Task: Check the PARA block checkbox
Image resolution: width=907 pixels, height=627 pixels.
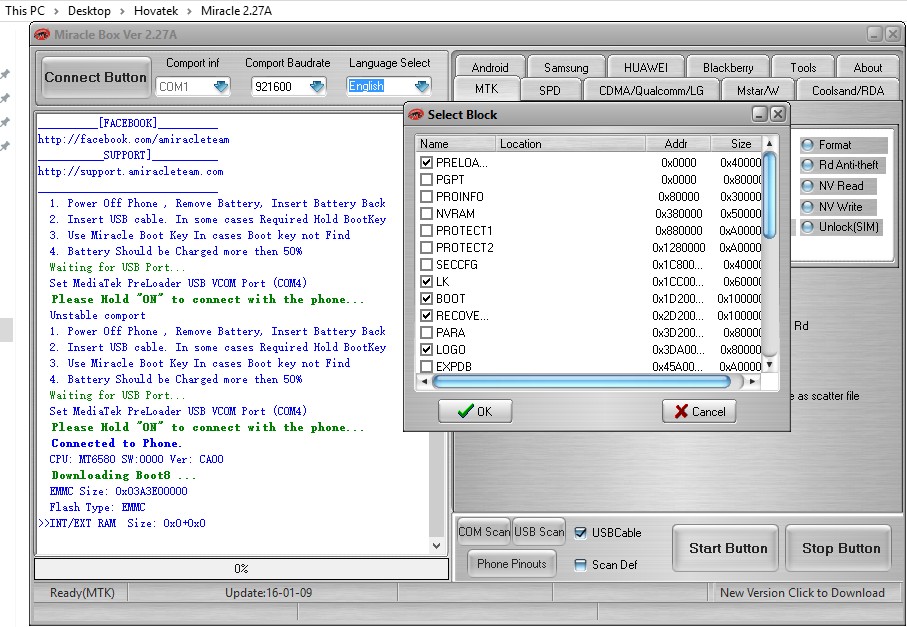Action: 426,333
